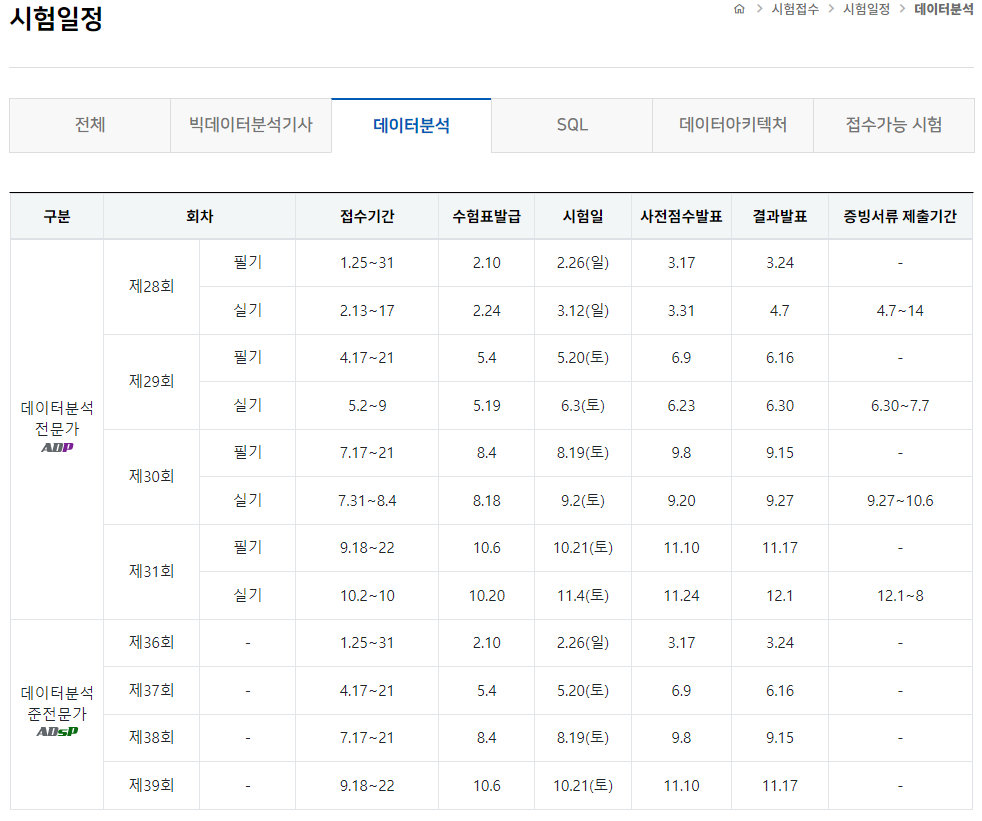Click the 증빙서류 제출기간 column header

point(900,217)
